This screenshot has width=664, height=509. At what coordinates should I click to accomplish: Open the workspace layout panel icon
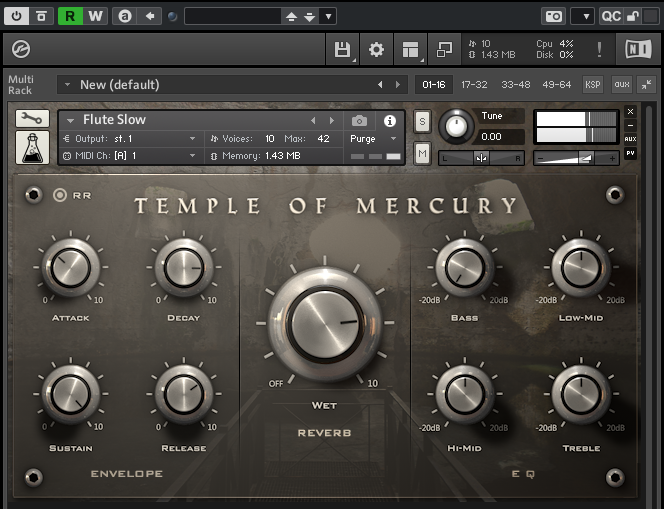[x=410, y=50]
